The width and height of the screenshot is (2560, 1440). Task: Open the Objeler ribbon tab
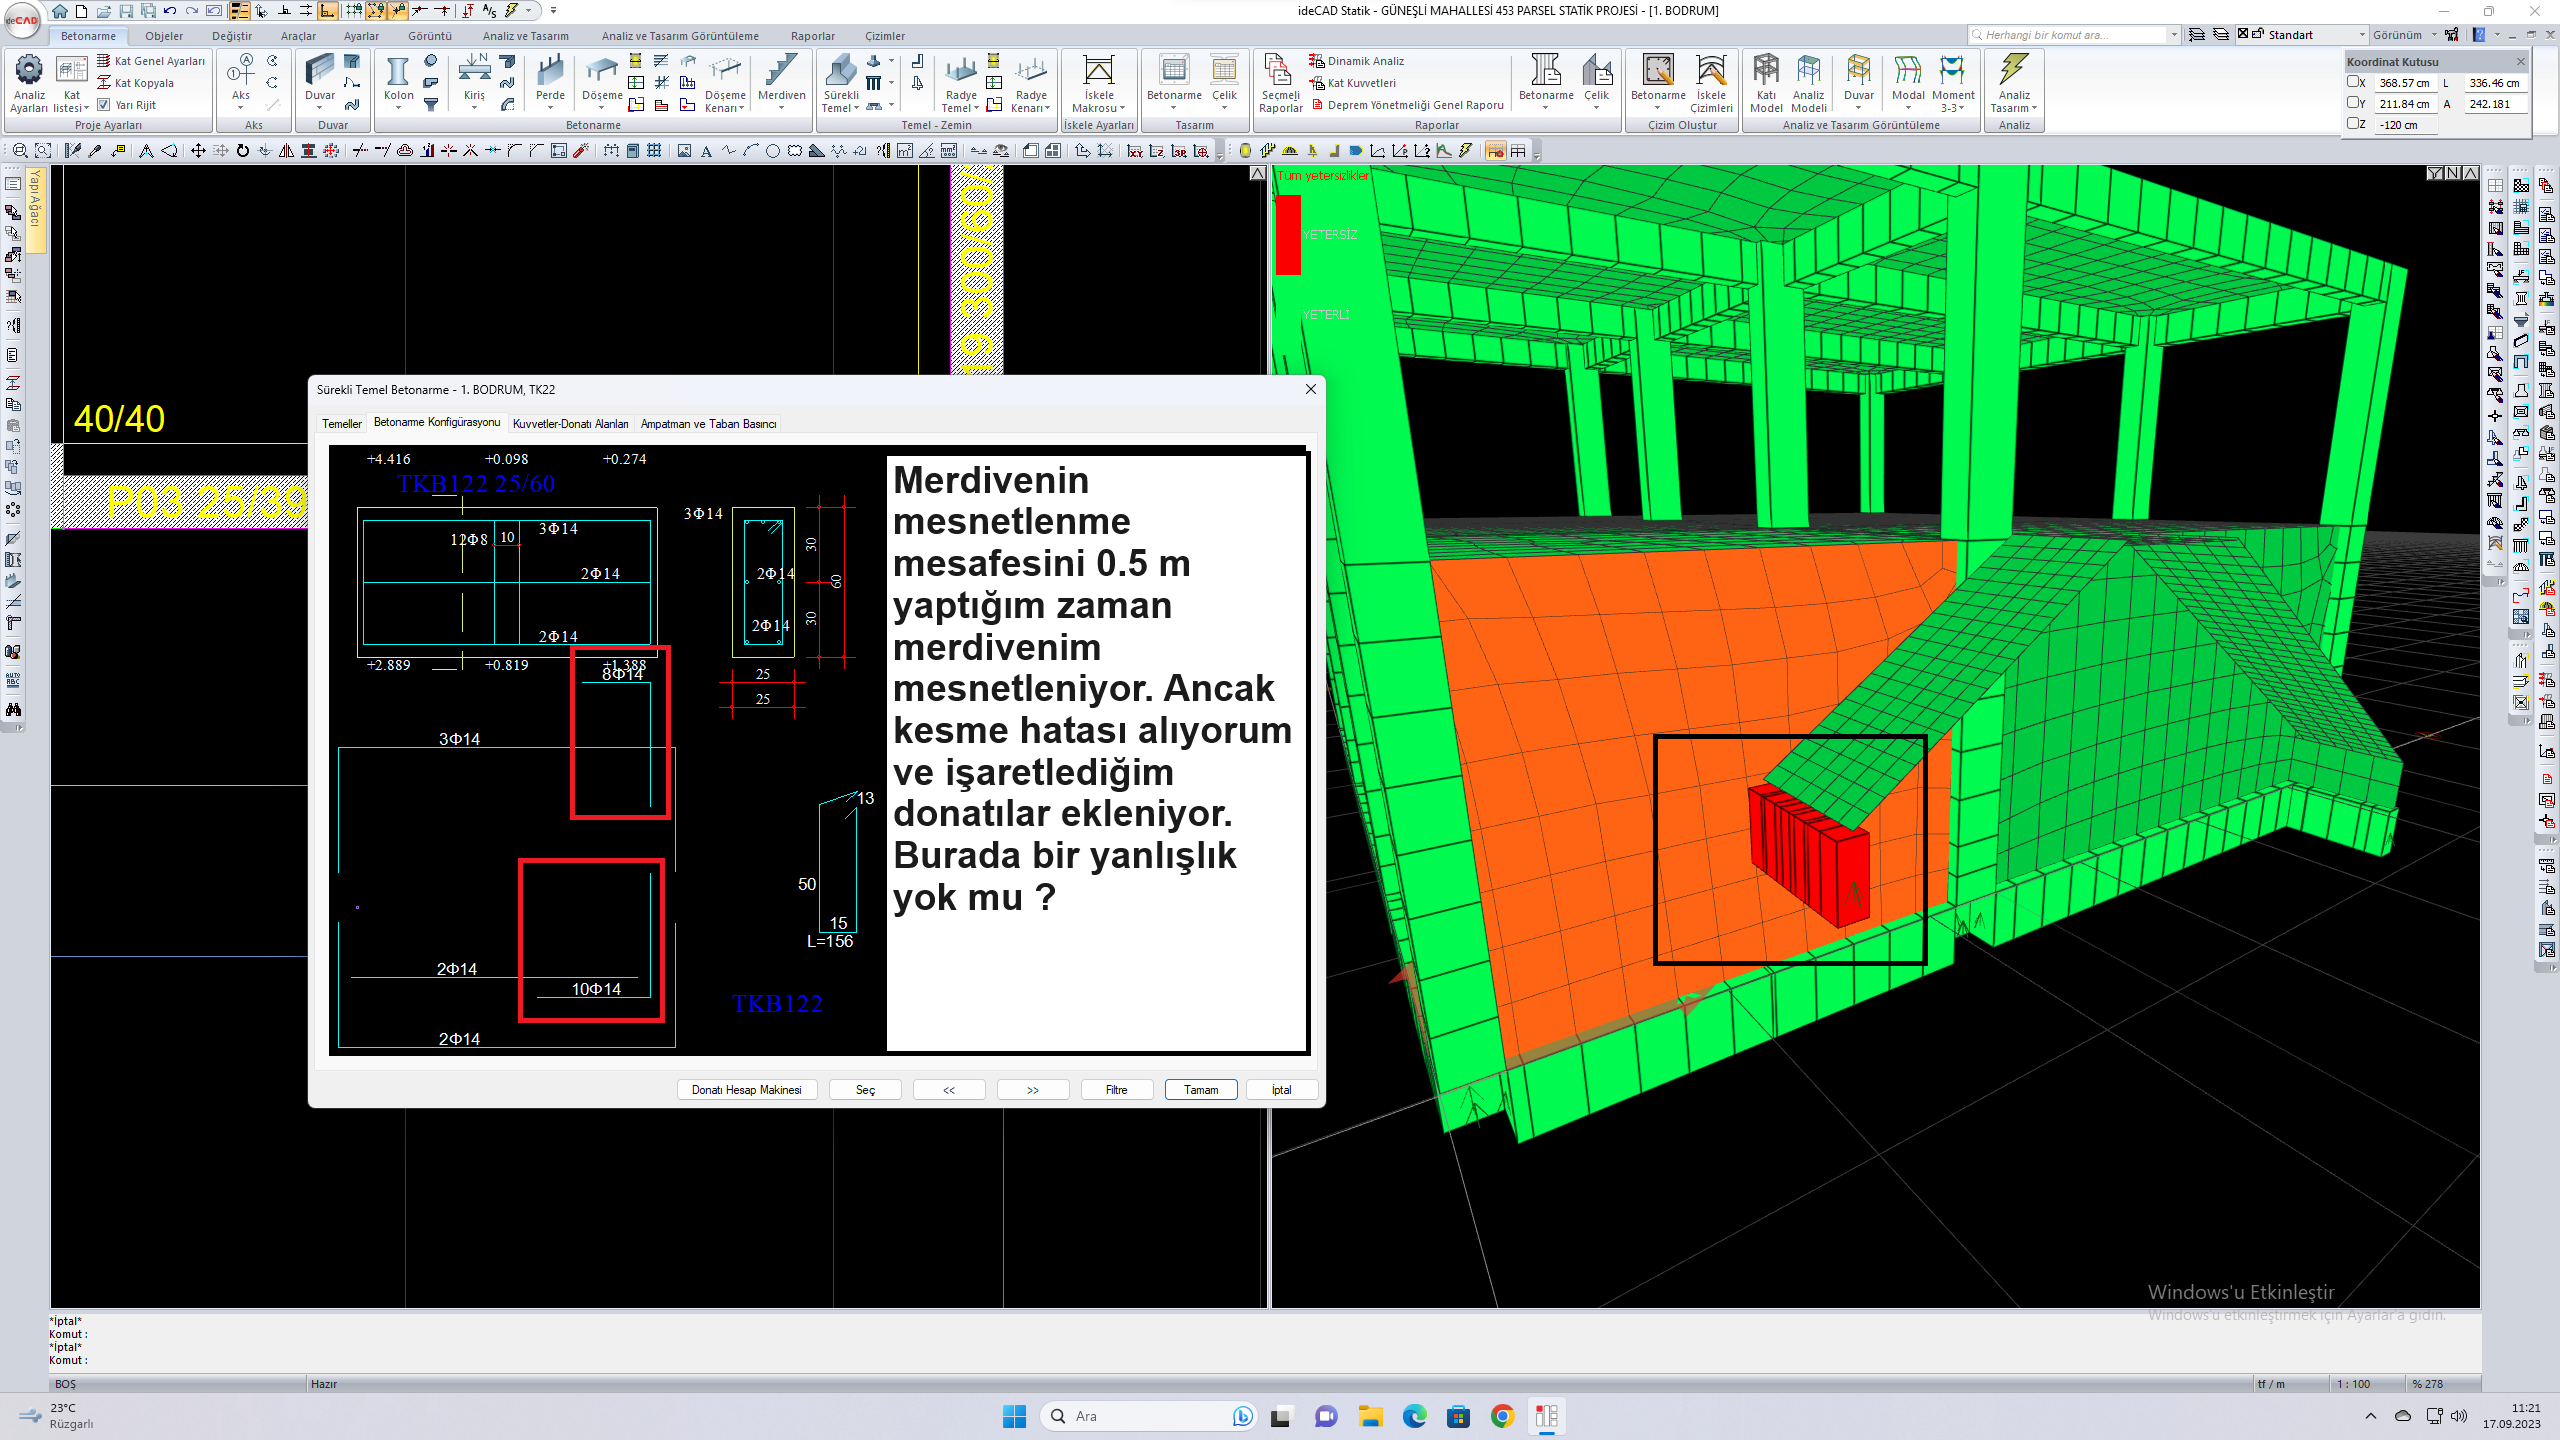click(x=164, y=36)
